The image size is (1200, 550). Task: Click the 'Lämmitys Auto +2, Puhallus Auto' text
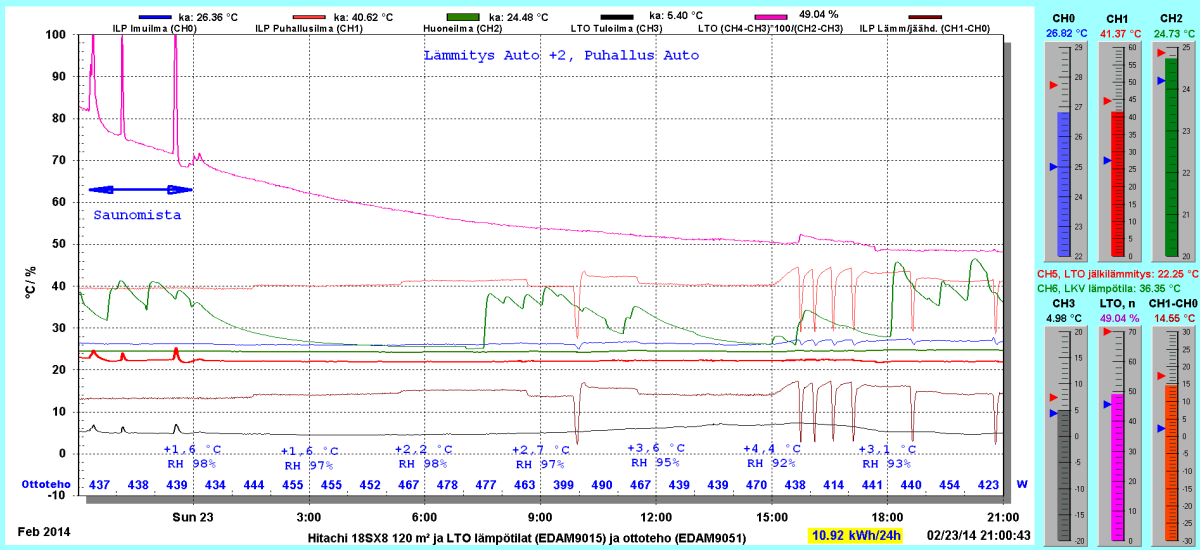pos(560,55)
